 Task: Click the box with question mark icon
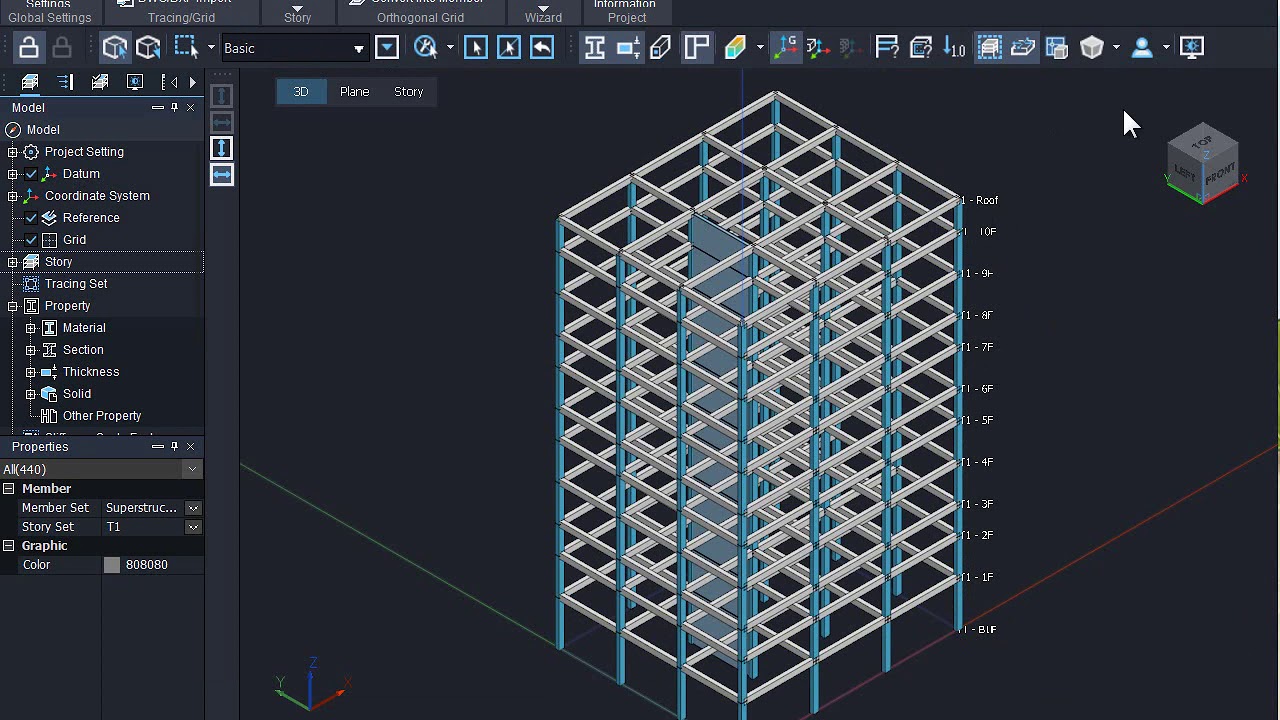tap(921, 47)
